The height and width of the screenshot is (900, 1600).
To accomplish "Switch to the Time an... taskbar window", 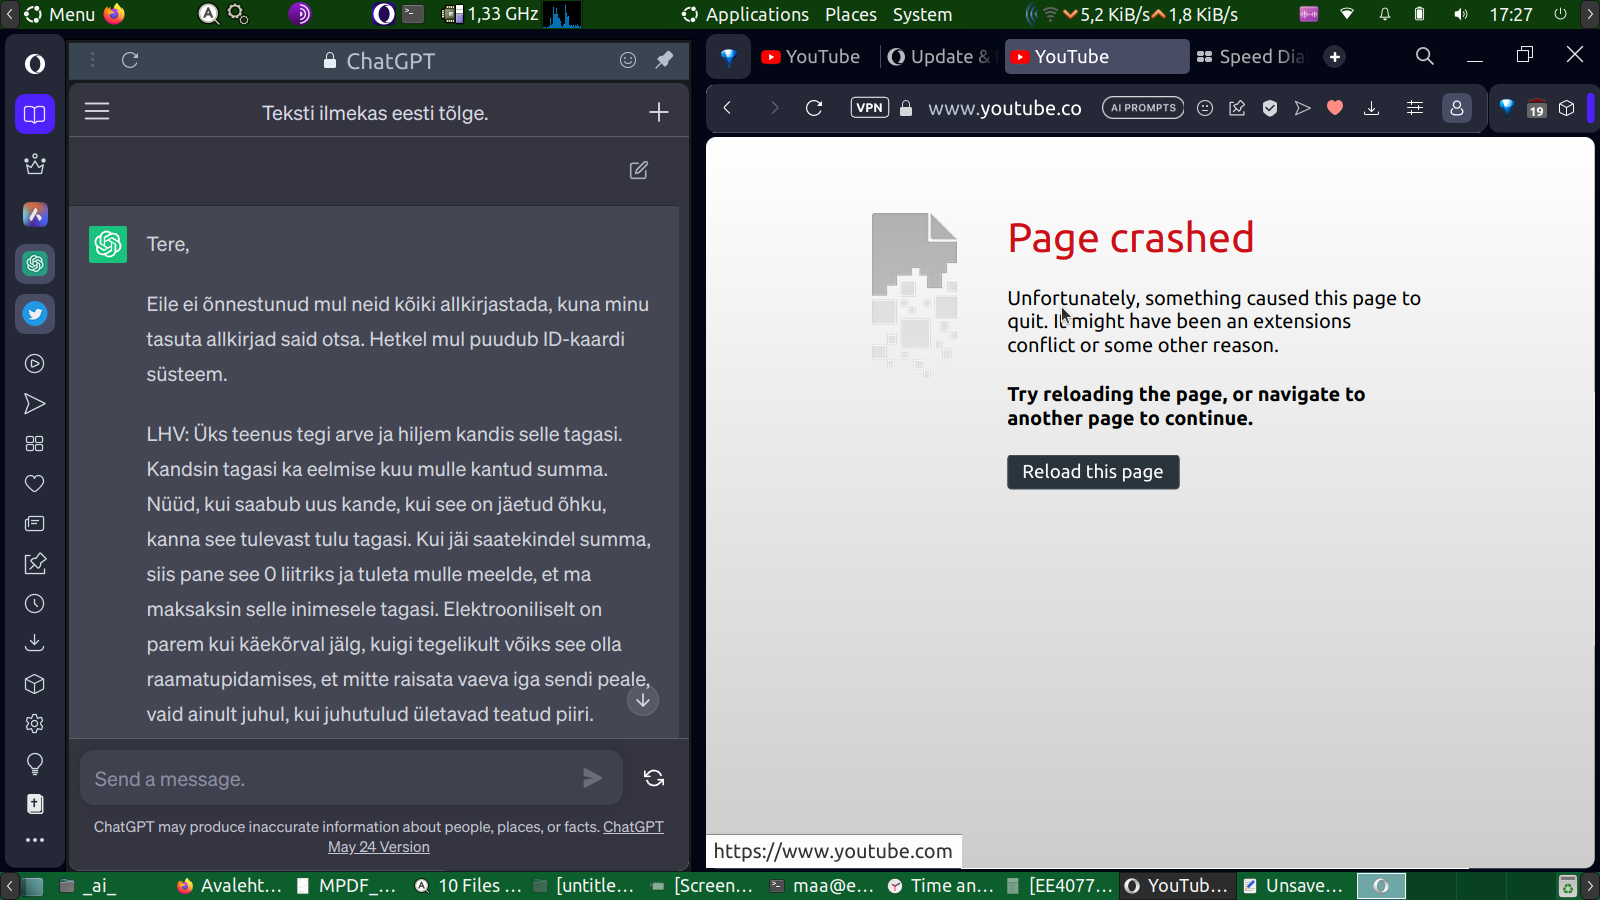I will click(942, 886).
